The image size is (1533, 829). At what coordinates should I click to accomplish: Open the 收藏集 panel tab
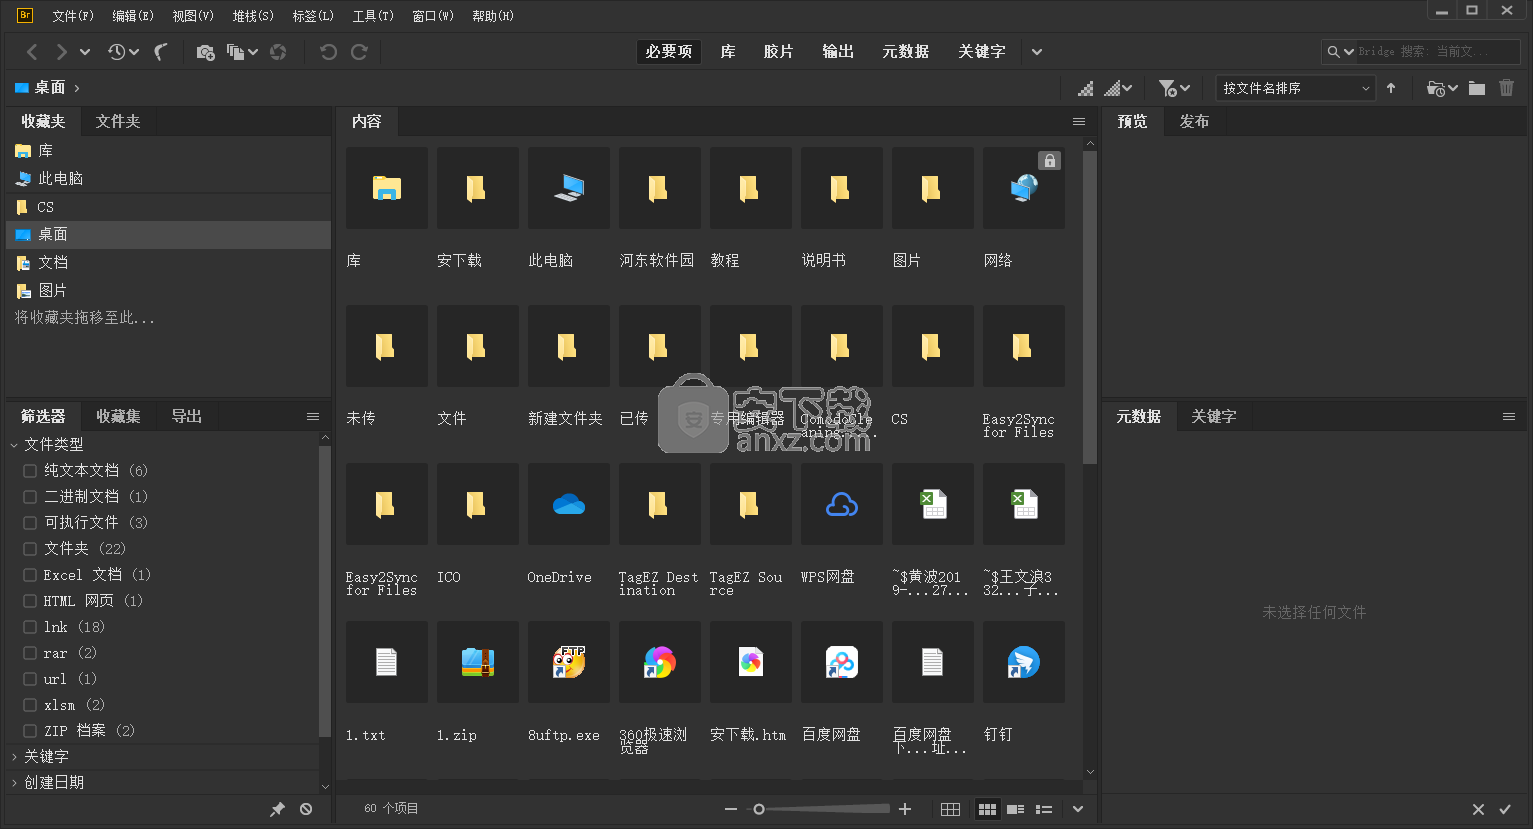click(x=118, y=416)
